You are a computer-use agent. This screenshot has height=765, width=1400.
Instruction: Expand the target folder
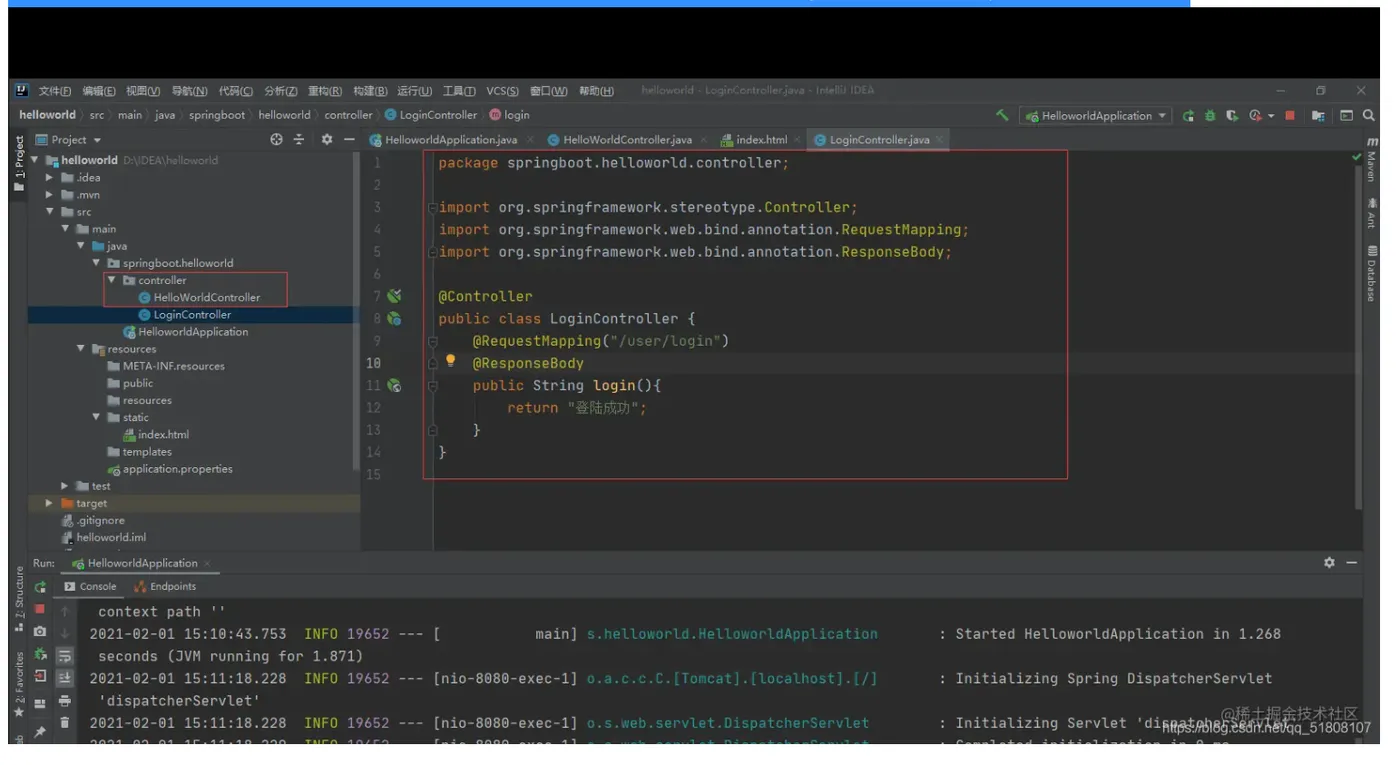pyautogui.click(x=50, y=503)
